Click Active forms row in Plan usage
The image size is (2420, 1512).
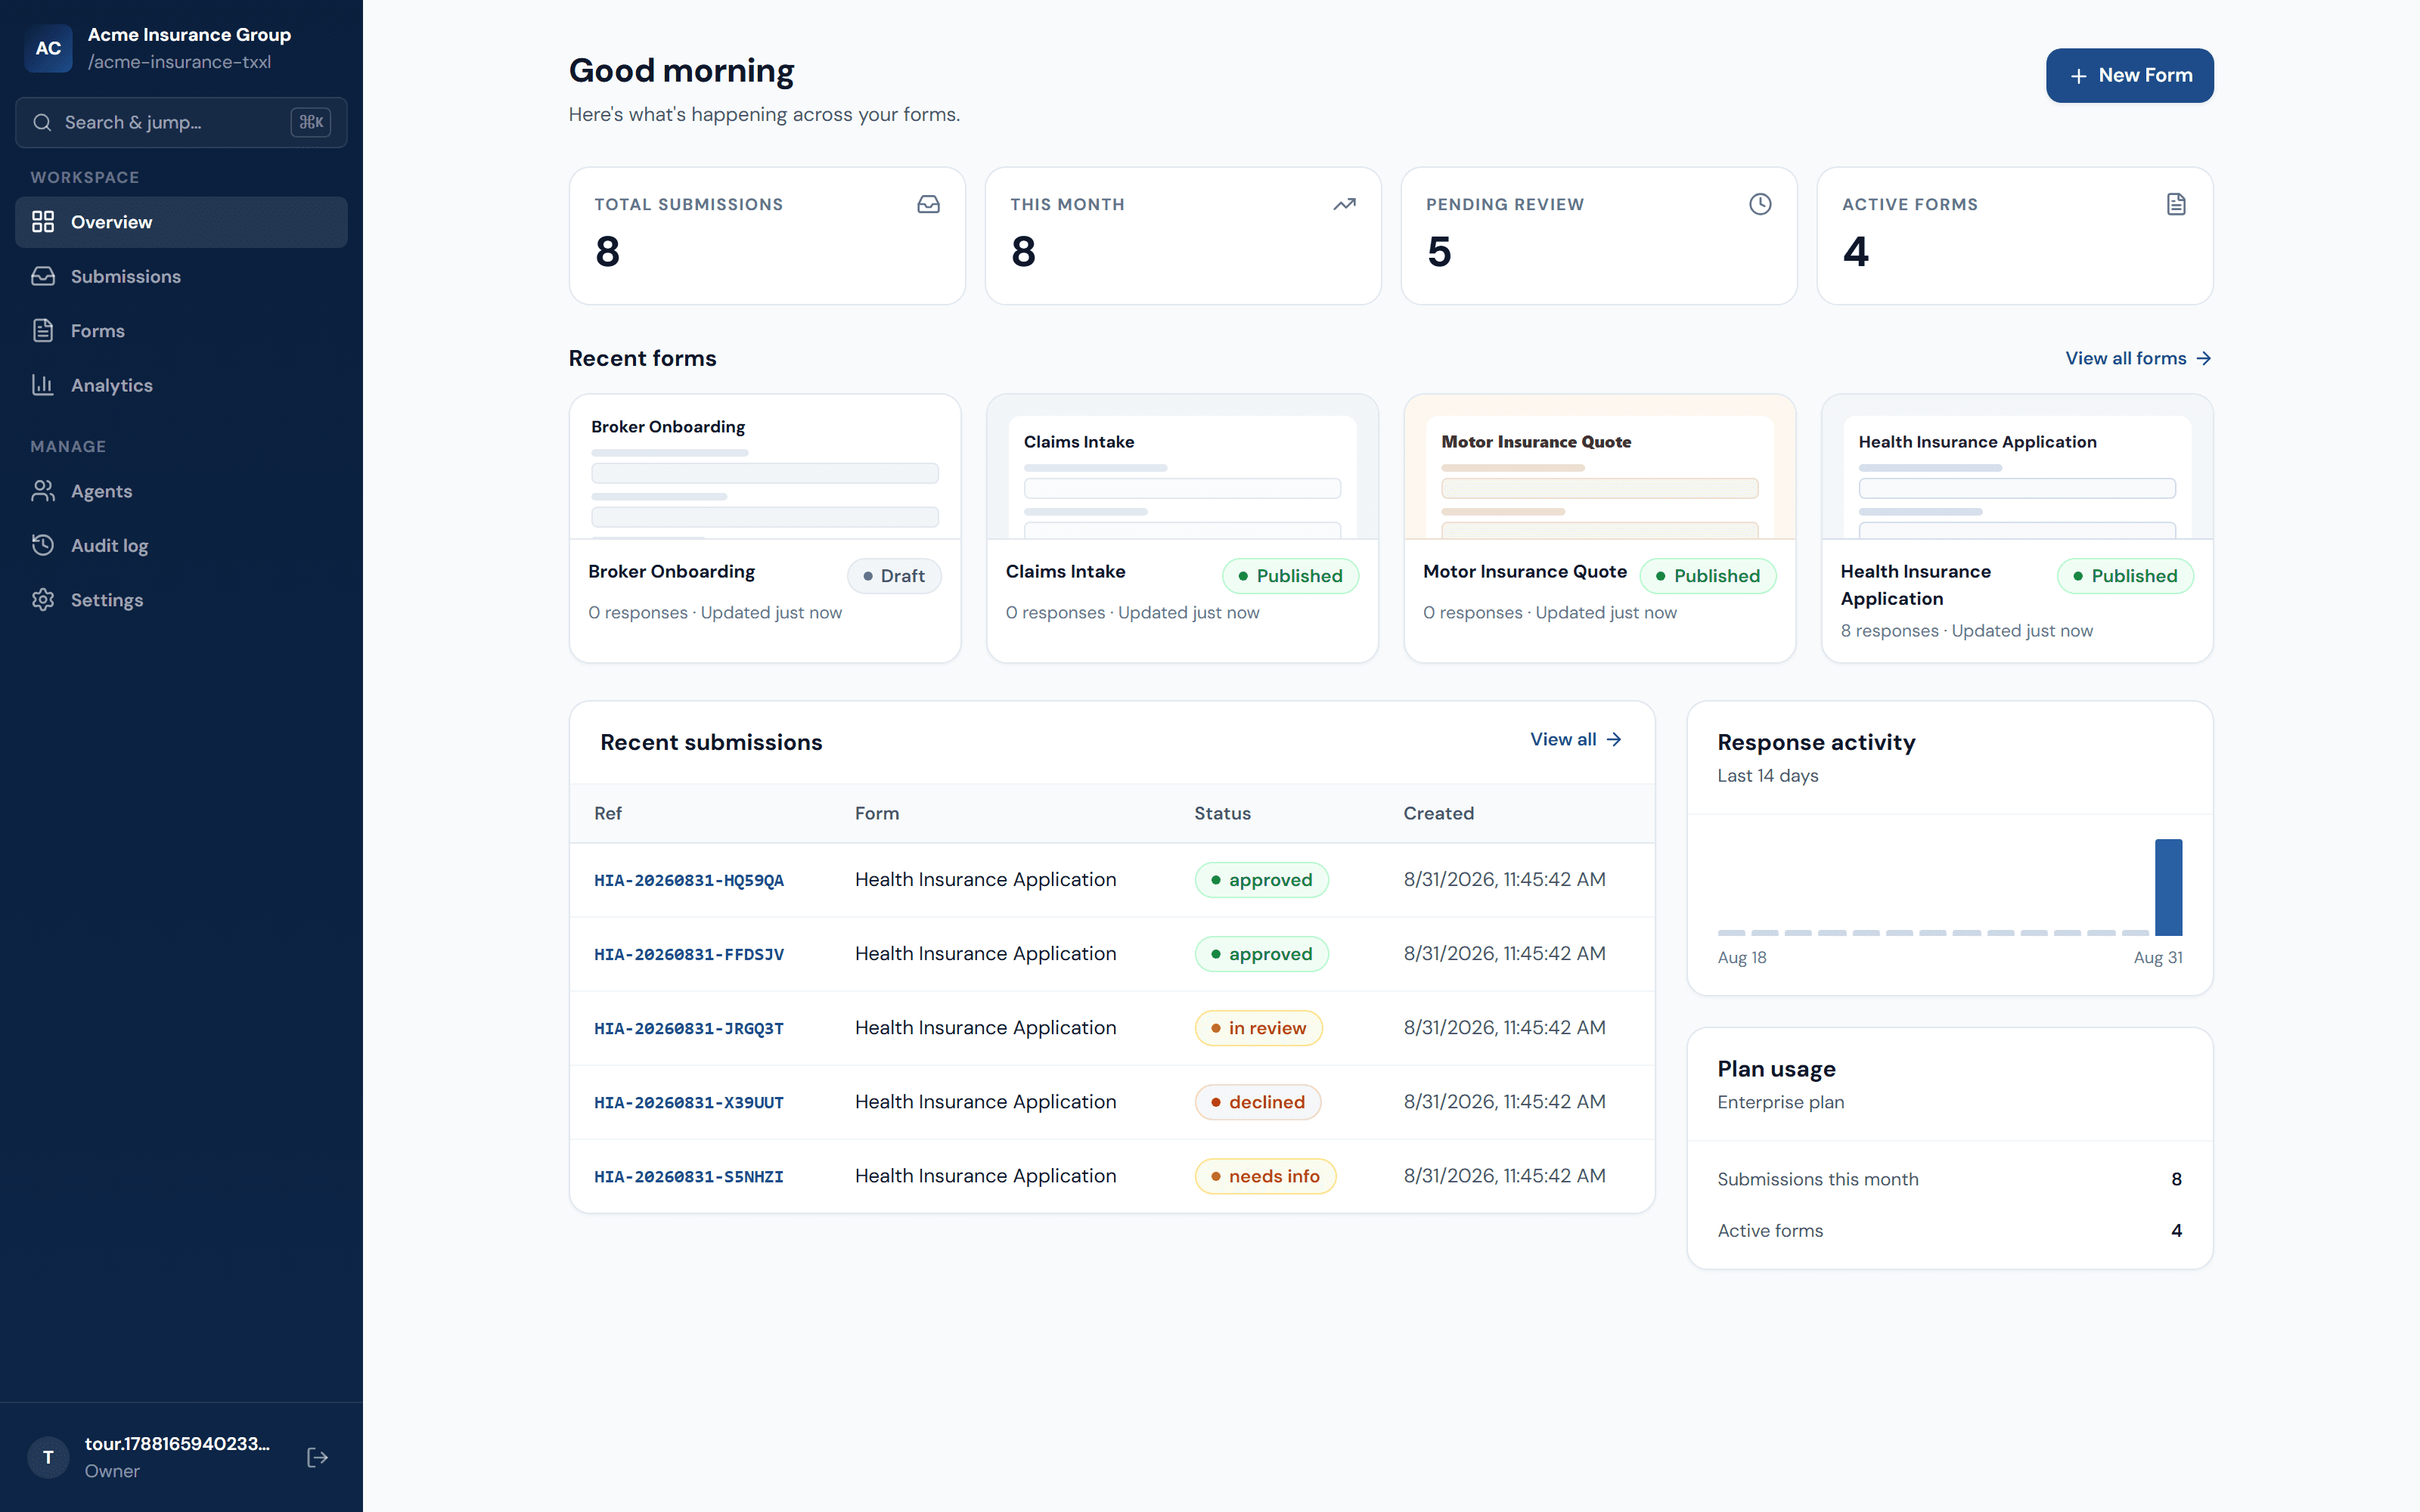tap(1949, 1231)
